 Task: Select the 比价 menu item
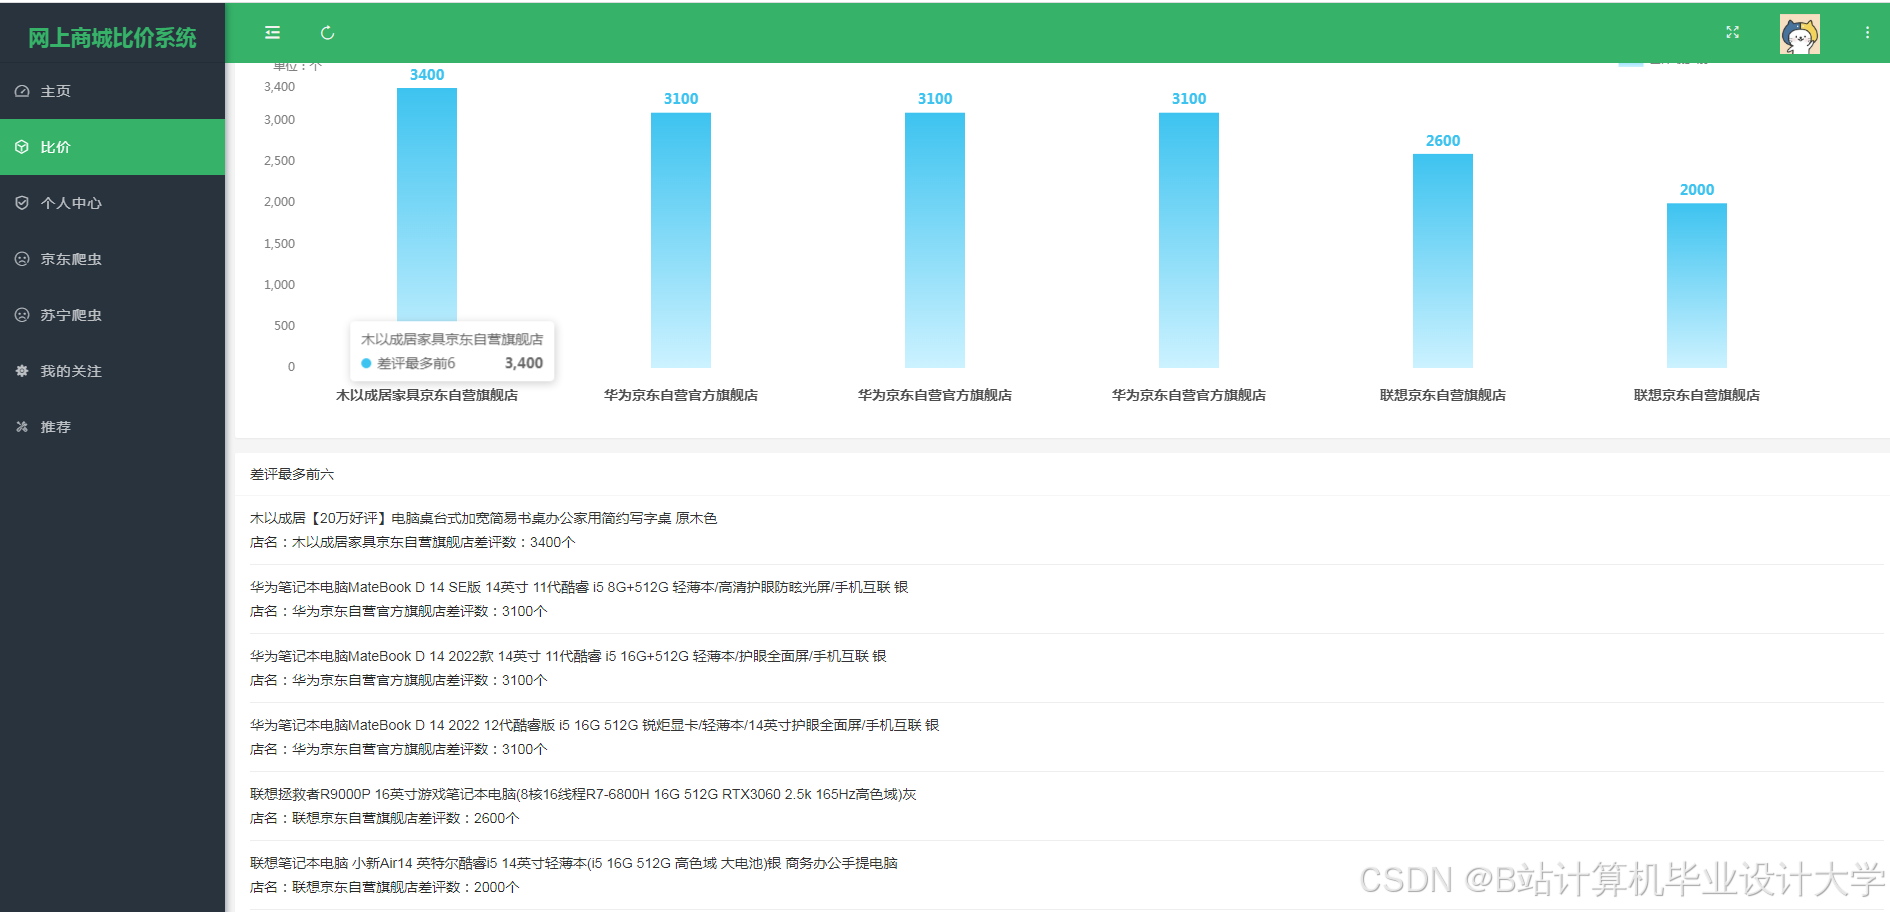click(112, 147)
